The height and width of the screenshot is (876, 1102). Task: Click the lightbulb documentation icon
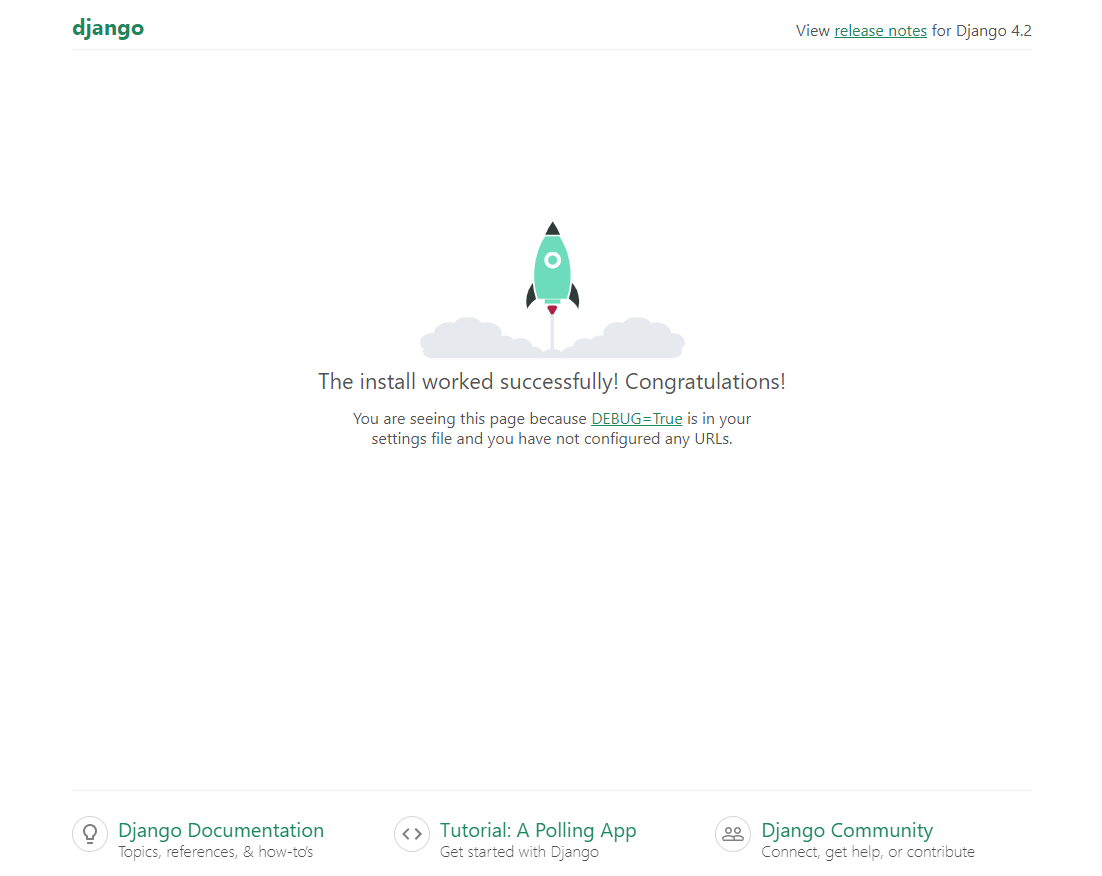[x=90, y=834]
